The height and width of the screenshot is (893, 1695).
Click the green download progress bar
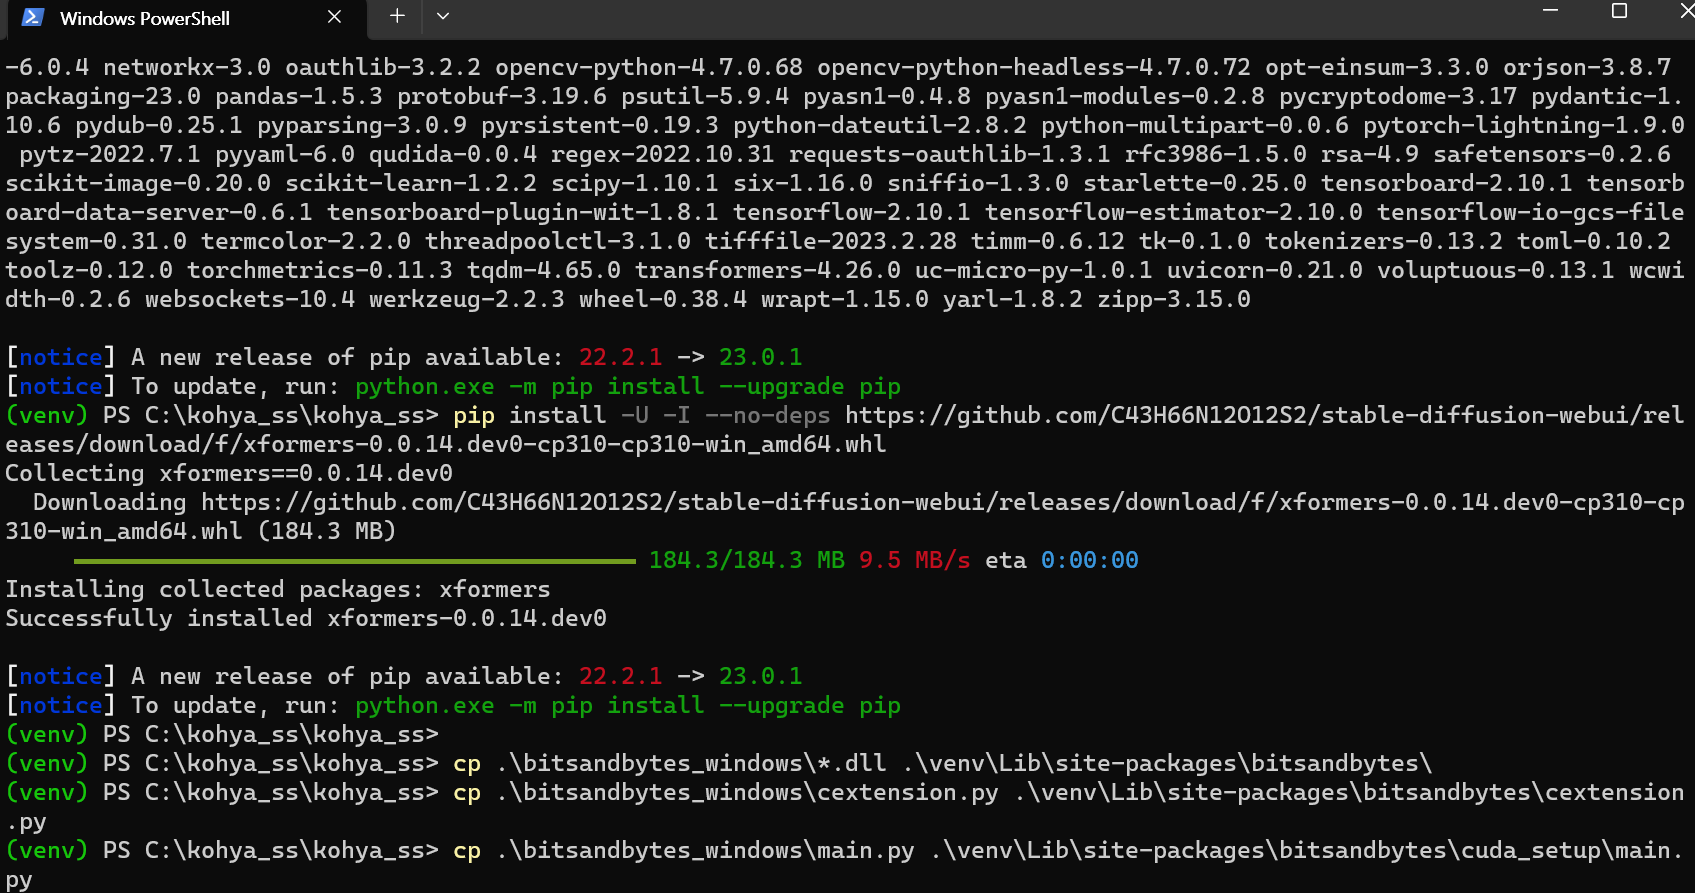(354, 561)
